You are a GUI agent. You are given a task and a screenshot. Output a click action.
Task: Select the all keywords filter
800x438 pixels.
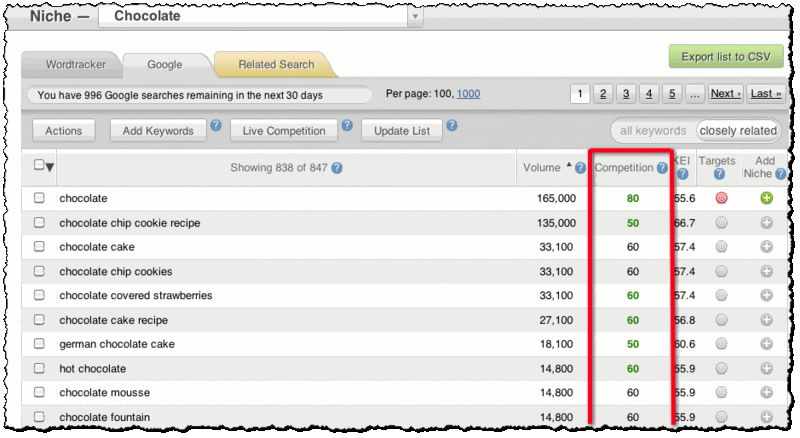[x=653, y=131]
